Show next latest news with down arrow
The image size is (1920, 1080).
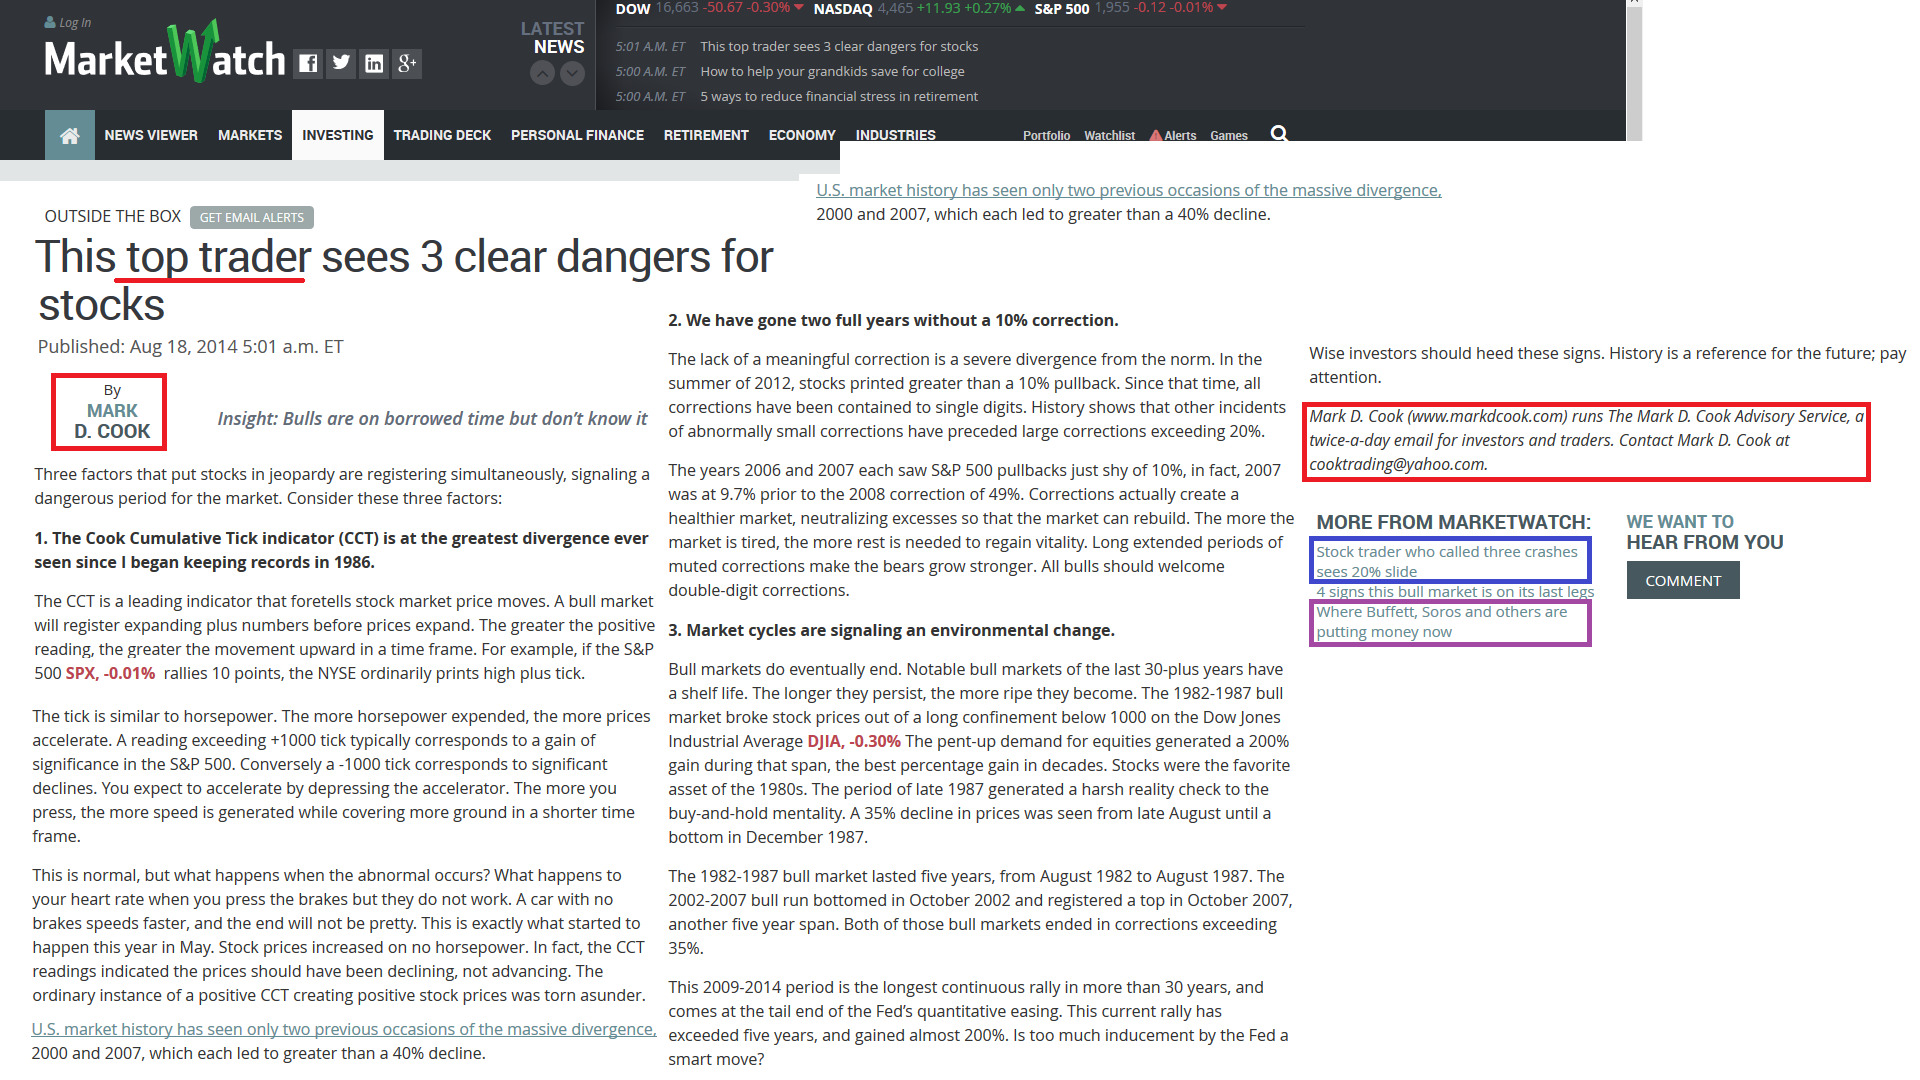click(x=572, y=73)
